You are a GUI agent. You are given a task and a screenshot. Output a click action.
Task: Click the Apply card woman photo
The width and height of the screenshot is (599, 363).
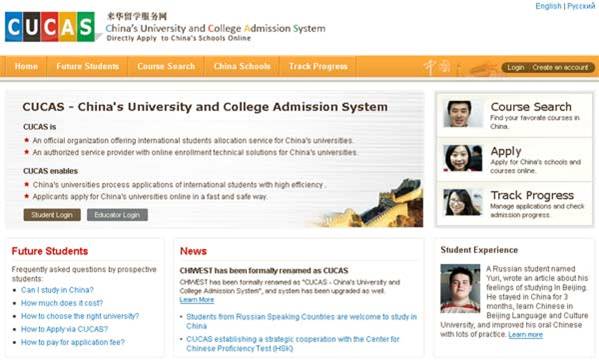pyautogui.click(x=463, y=158)
